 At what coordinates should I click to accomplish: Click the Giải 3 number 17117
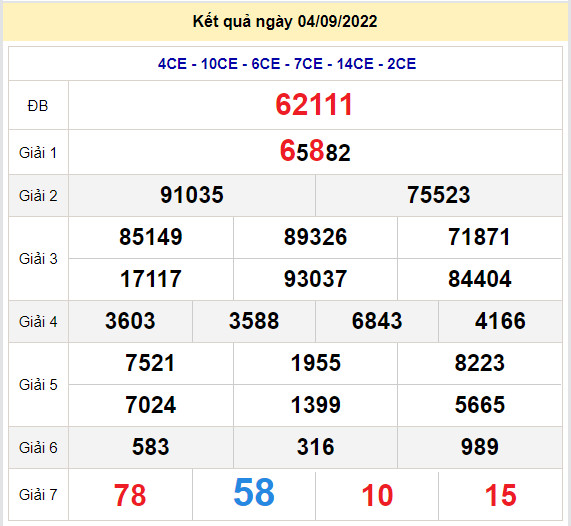tap(151, 279)
